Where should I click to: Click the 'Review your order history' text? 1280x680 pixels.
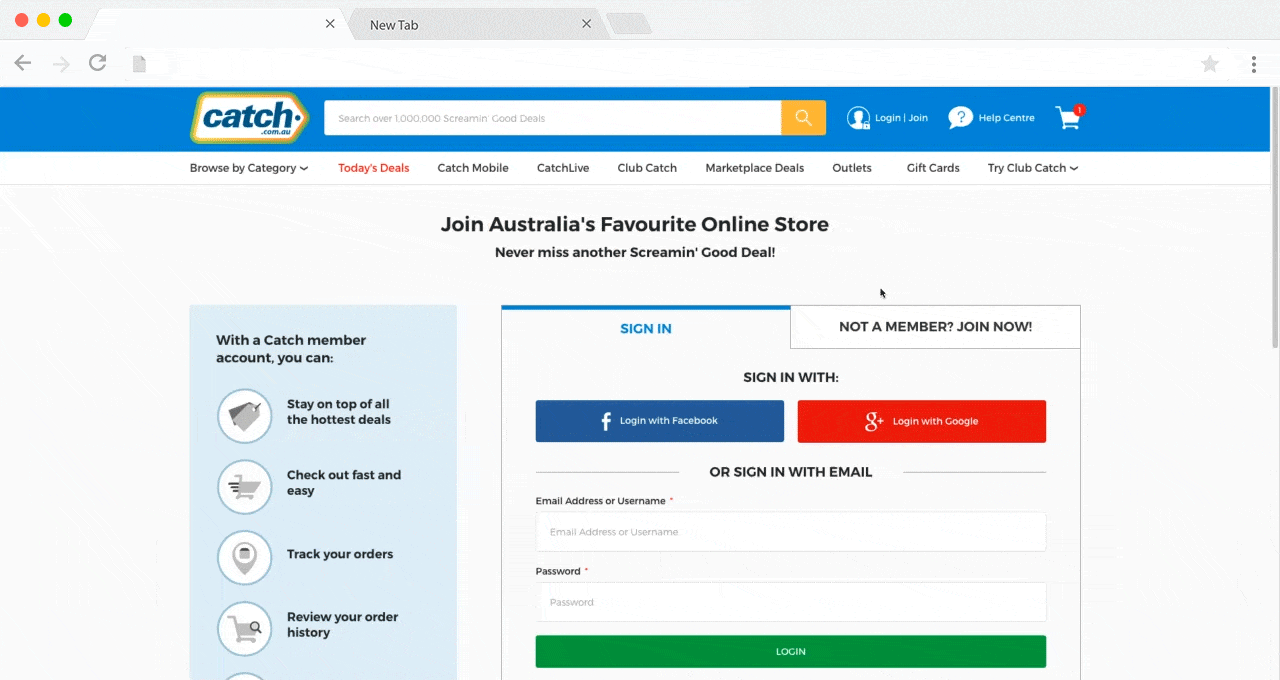point(343,625)
